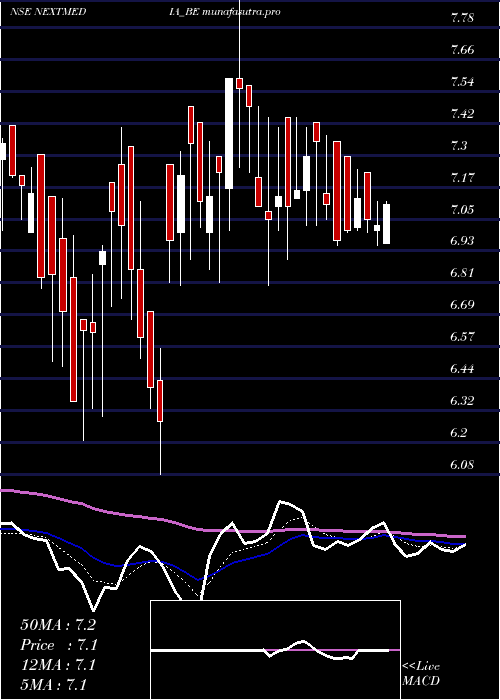Click the 7.17 price axis label
Viewport: 500px width, 700px height.
(462, 177)
